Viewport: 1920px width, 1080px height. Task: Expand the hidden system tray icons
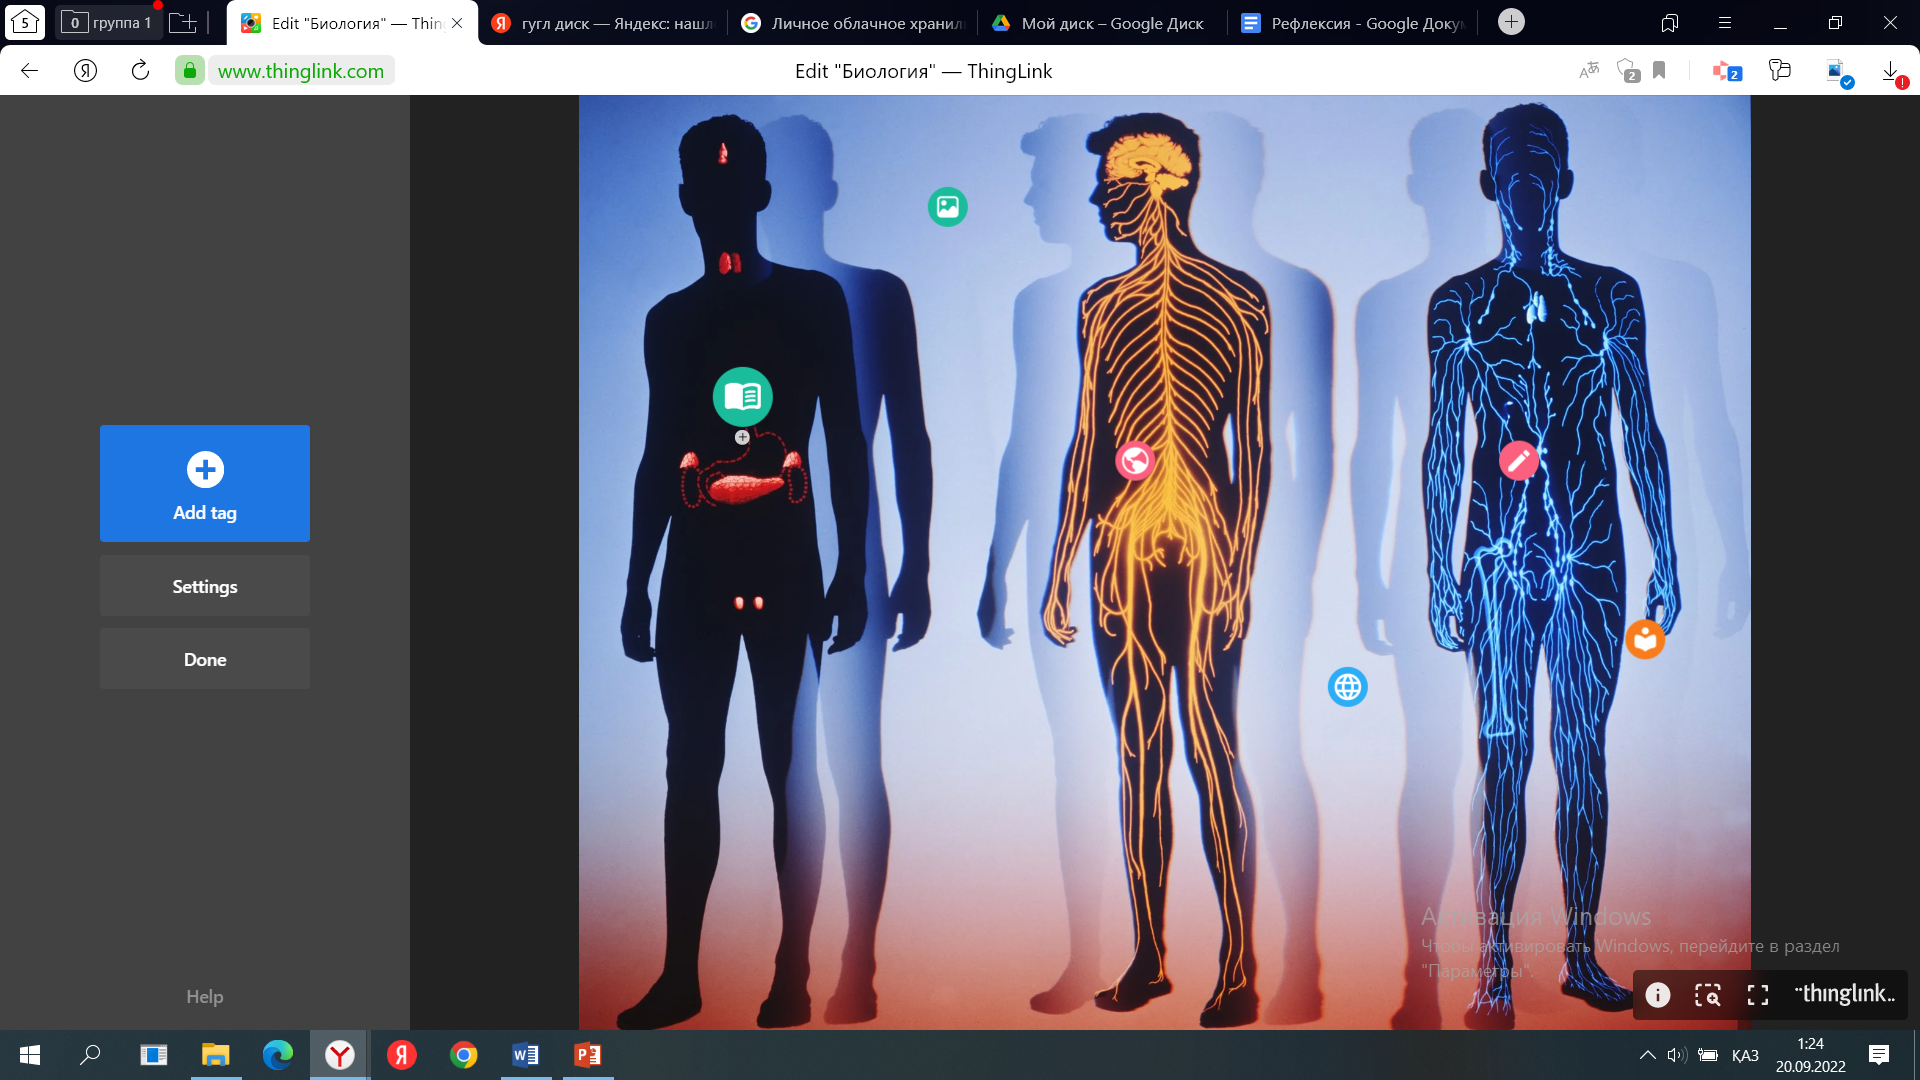click(1647, 1055)
